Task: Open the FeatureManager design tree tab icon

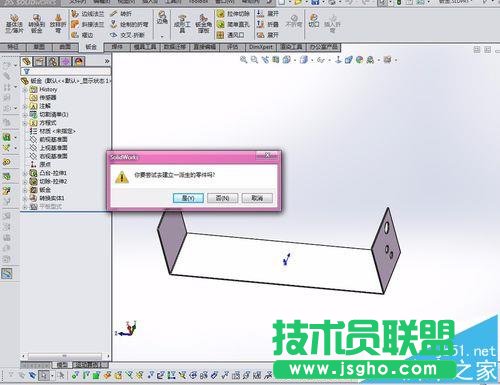Action: [27, 61]
